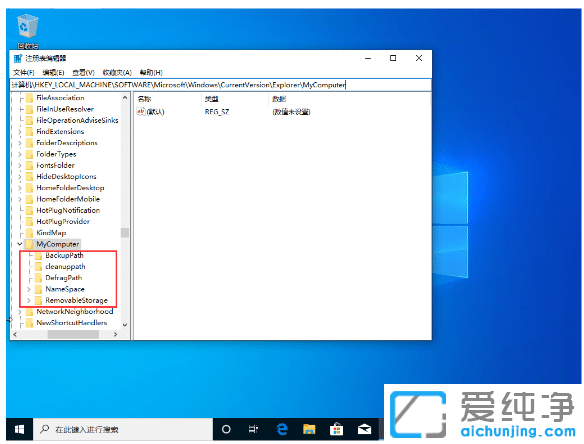Open Microsoft Store from taskbar
584x444 pixels.
[336, 429]
